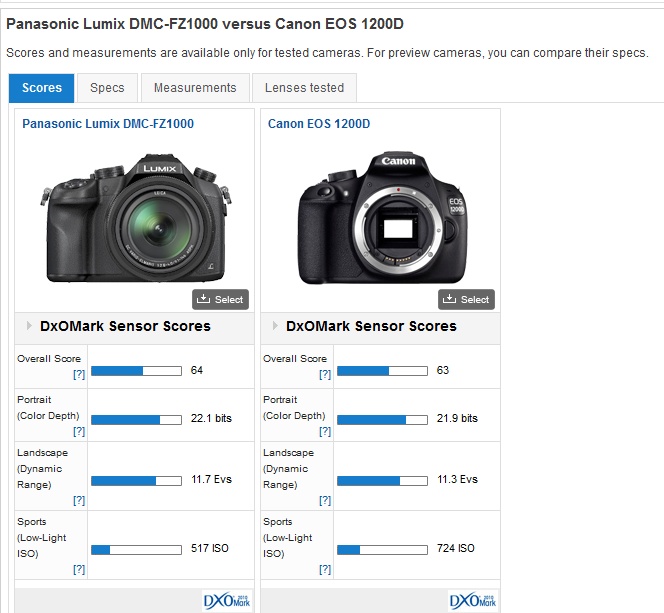Click Canon dynamic range bar 11.3 Evs

[382, 480]
